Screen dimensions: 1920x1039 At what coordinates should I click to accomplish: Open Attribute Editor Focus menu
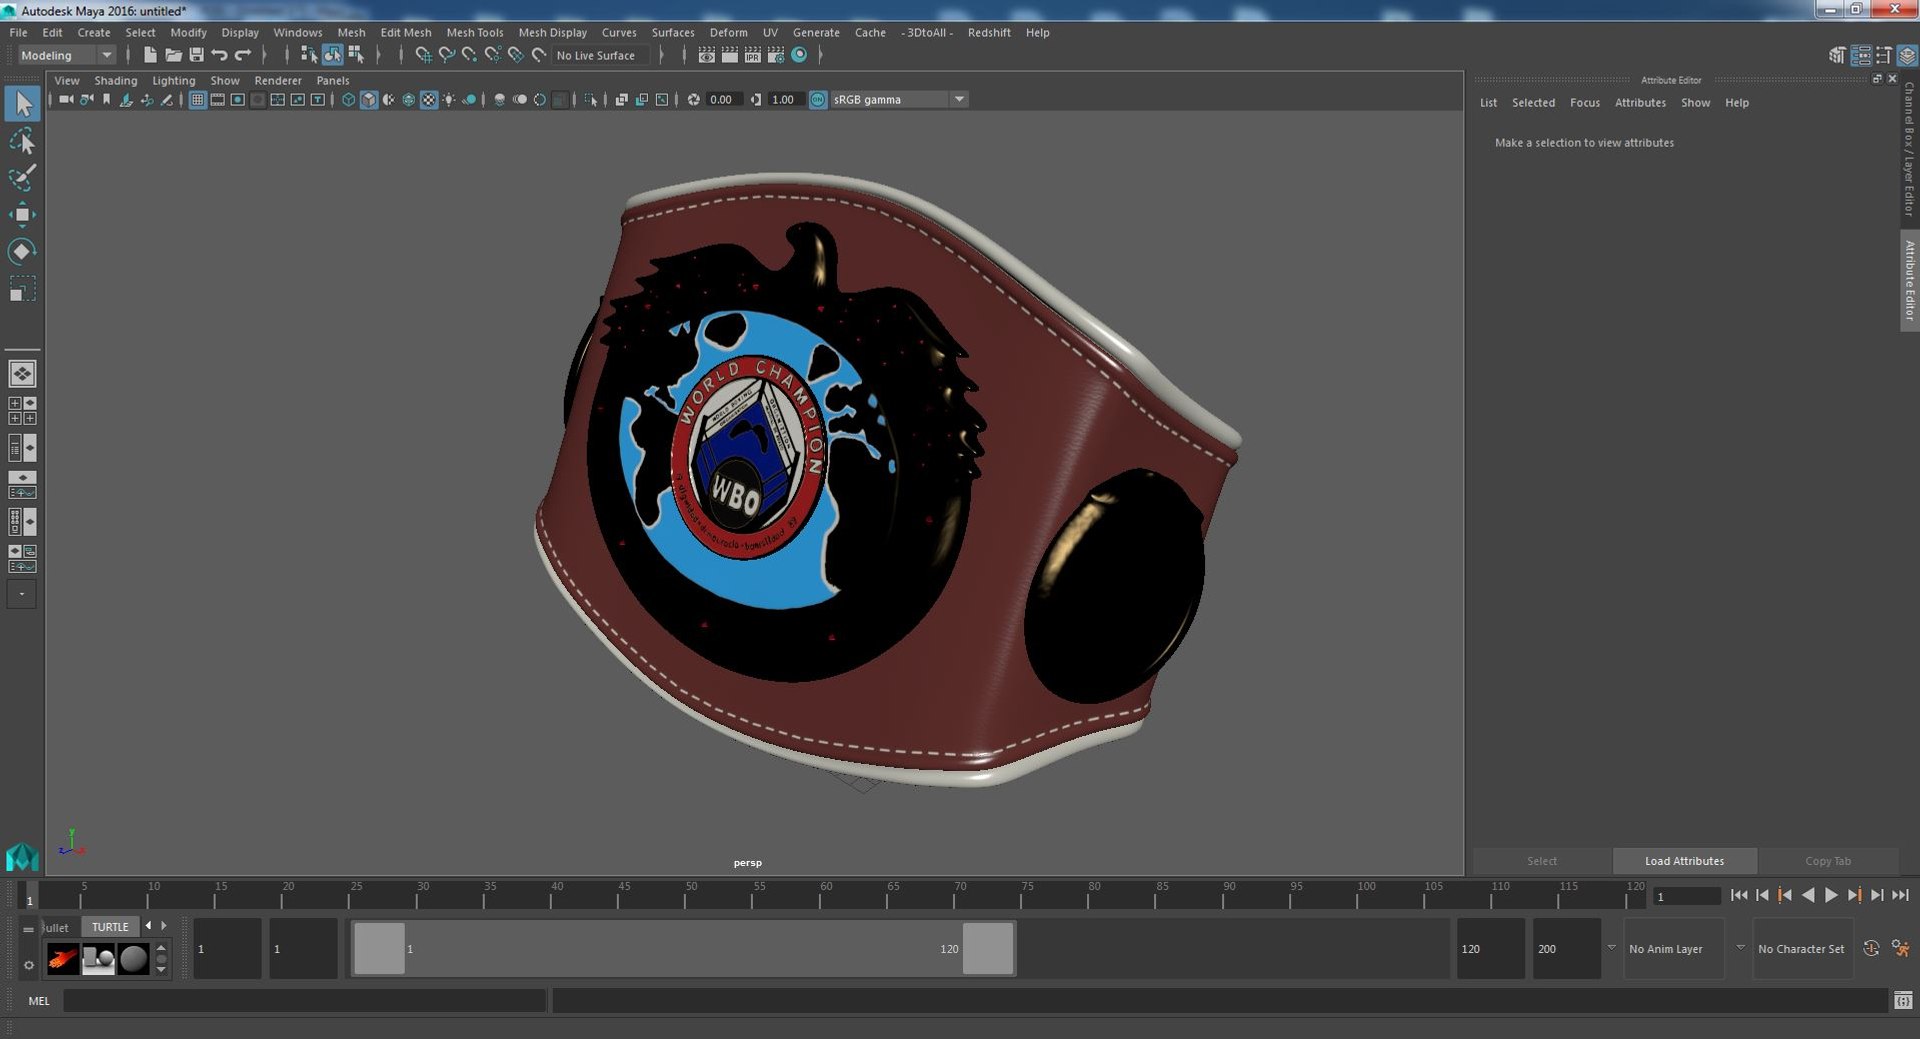pyautogui.click(x=1584, y=103)
